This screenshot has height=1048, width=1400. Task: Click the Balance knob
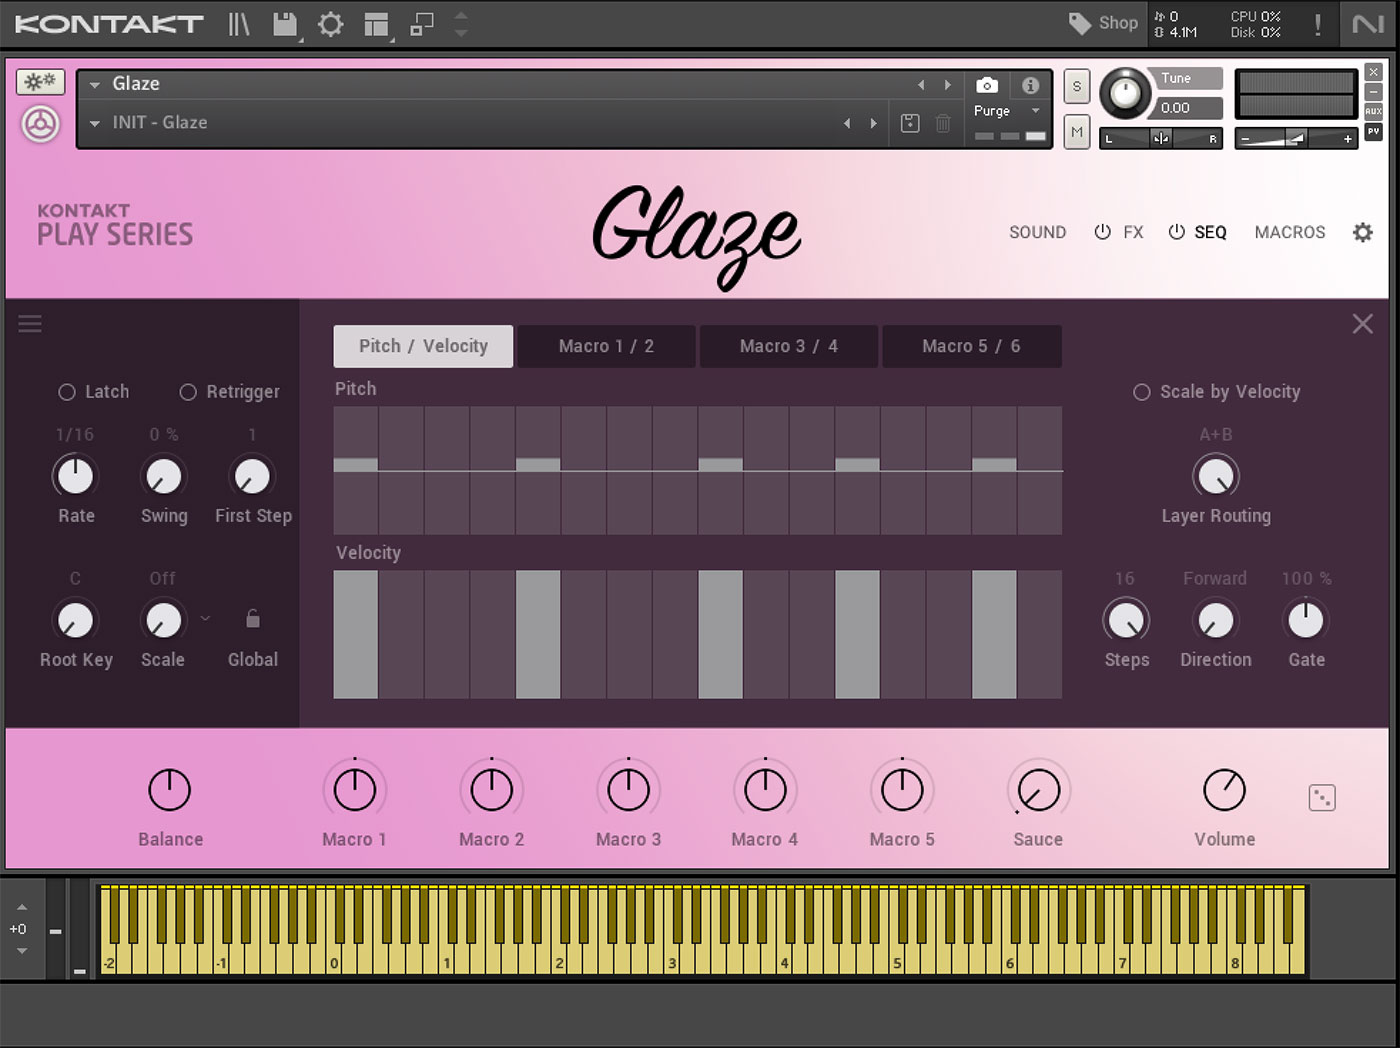(169, 790)
